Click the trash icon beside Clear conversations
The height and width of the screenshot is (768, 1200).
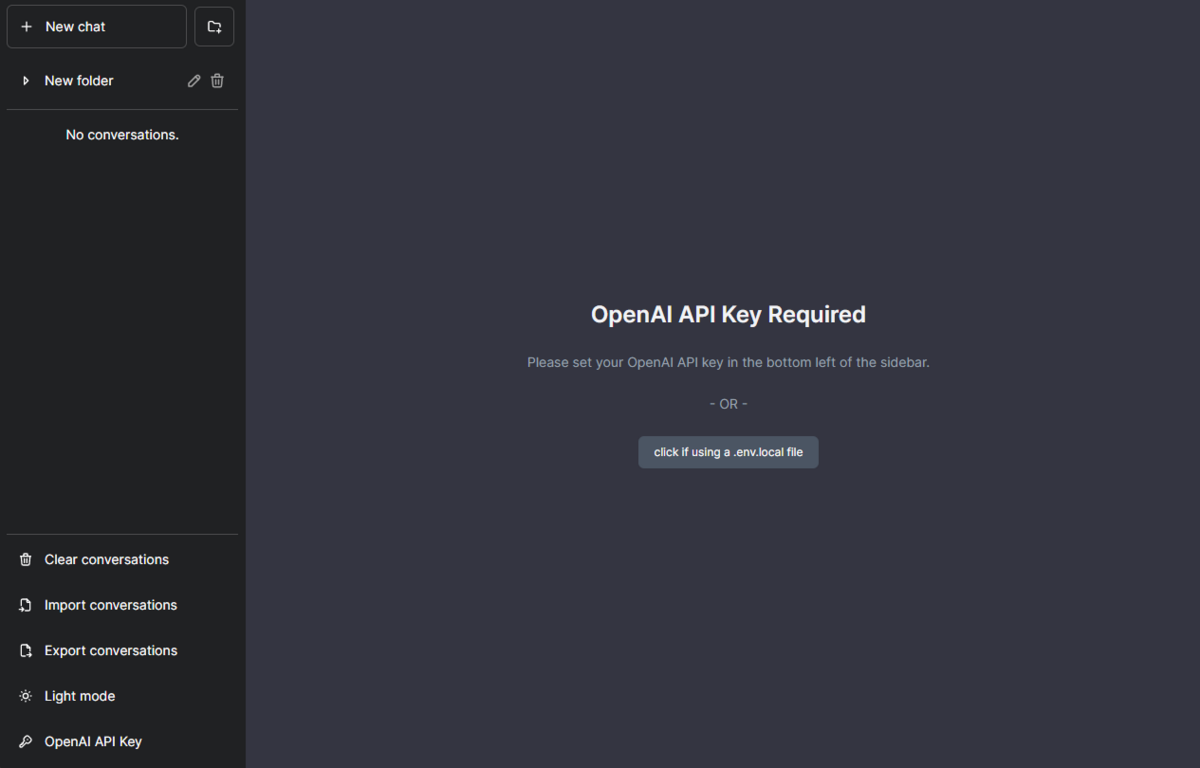click(x=25, y=559)
